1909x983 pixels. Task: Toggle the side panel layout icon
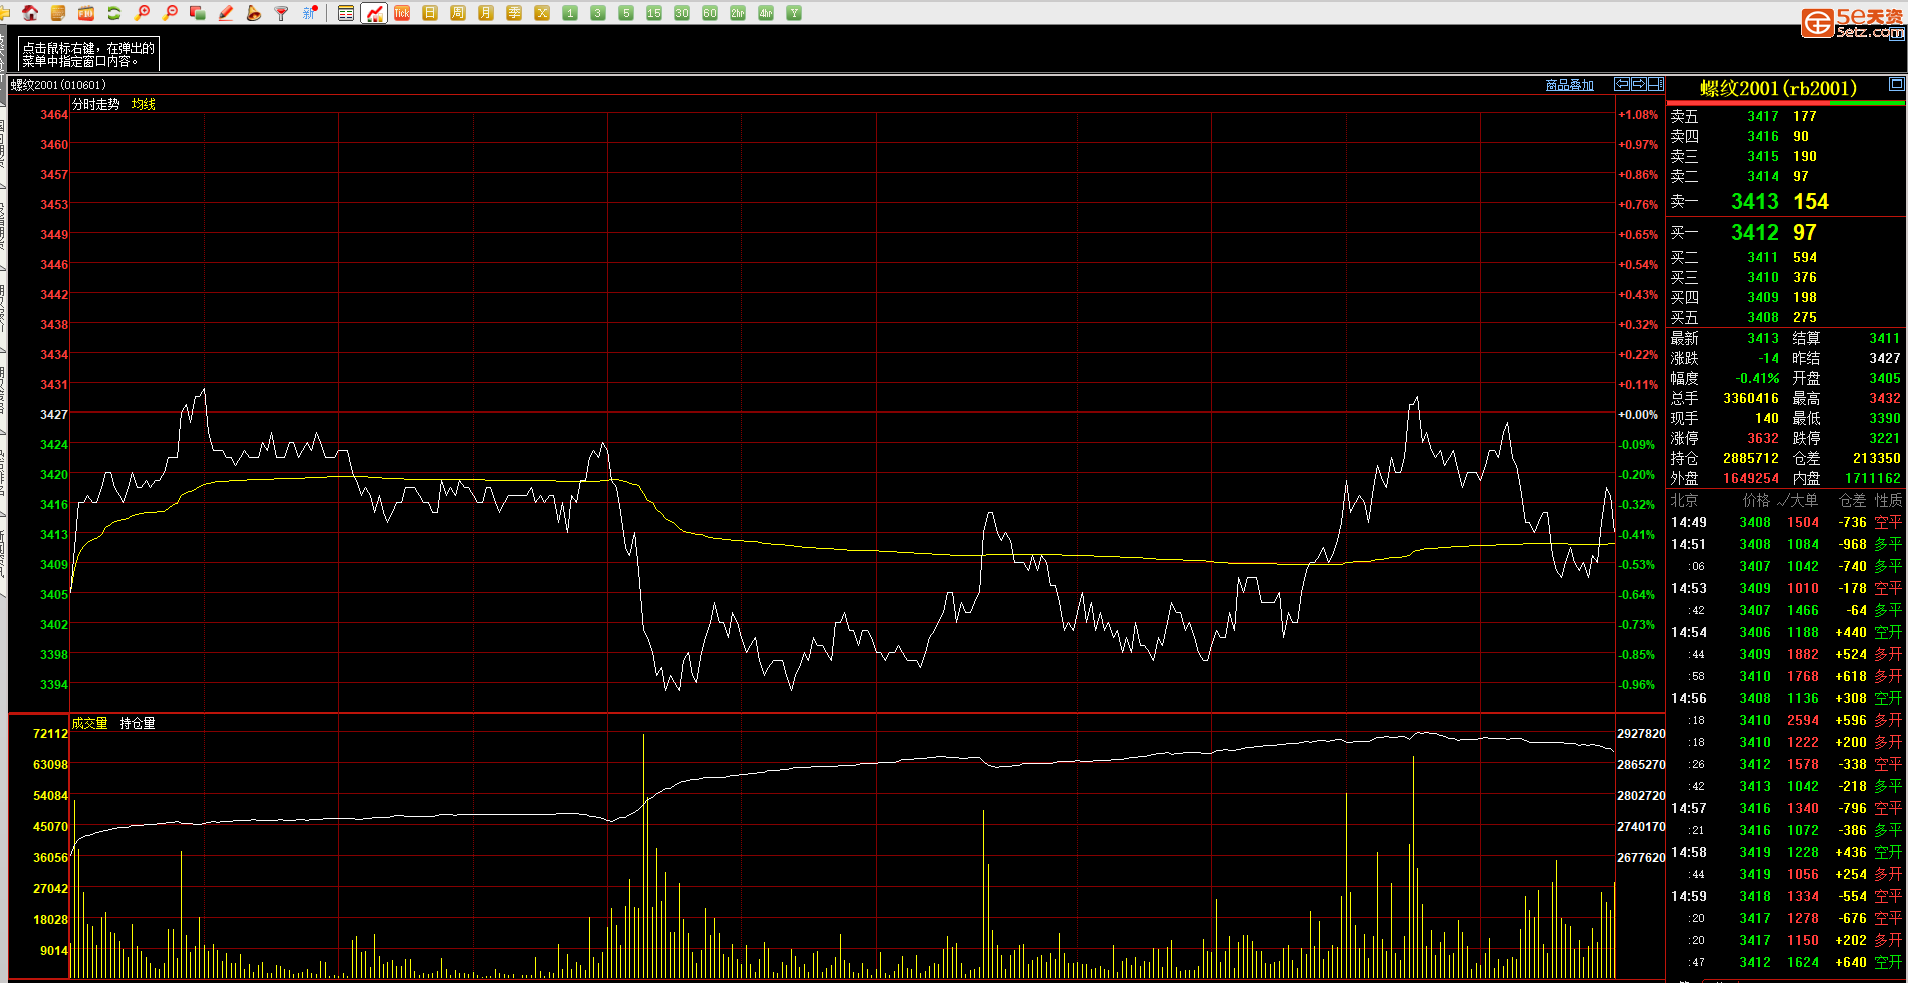(x=1656, y=84)
